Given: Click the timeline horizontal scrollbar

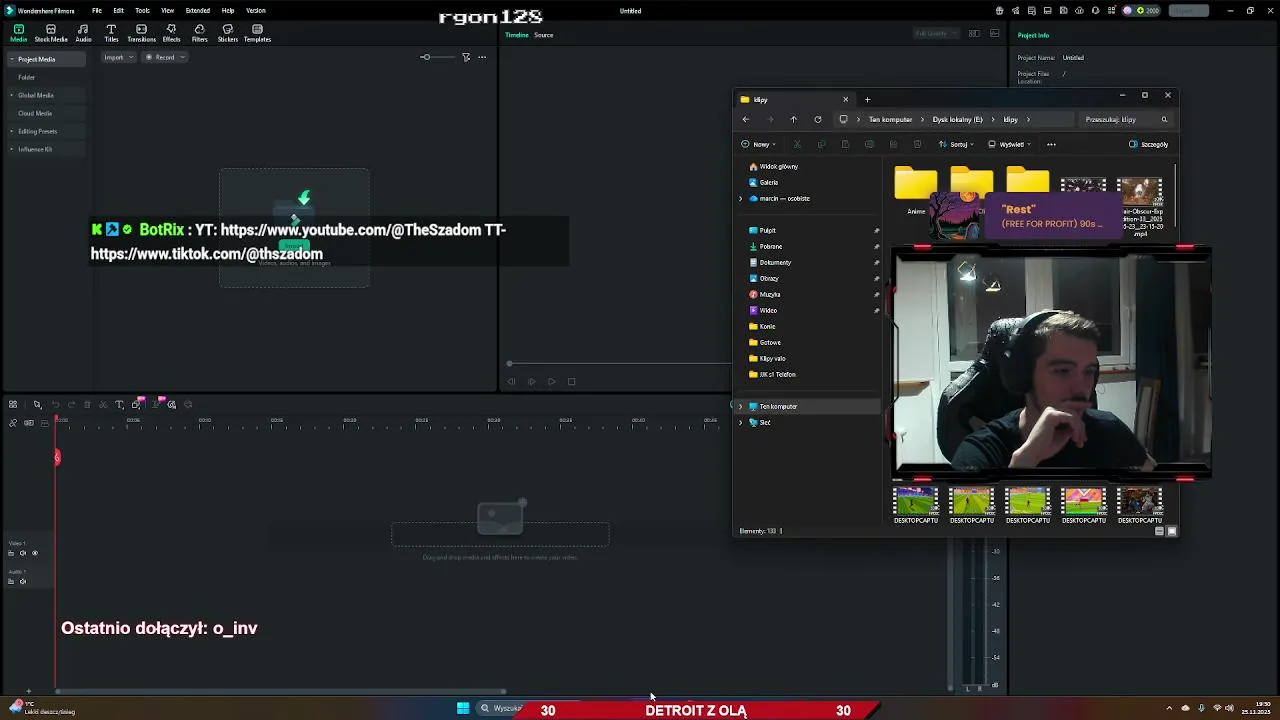Looking at the screenshot, I should point(280,691).
